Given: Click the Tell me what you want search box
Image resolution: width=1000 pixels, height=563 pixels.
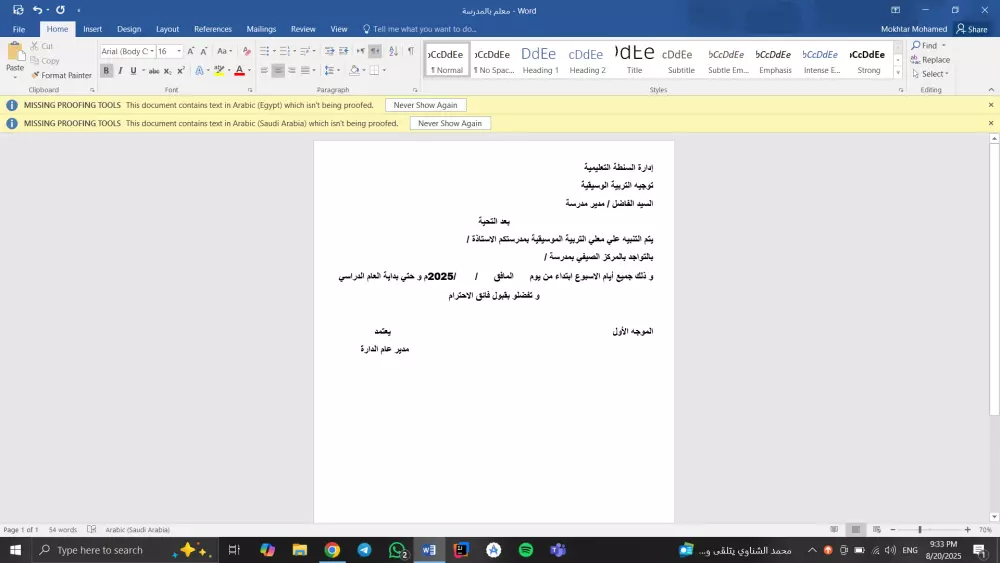Looking at the screenshot, I should 420,29.
